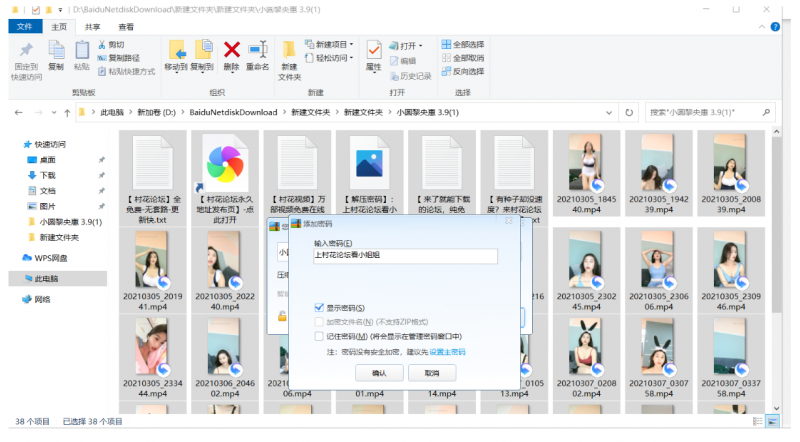Click the Confirm (确认) button in dialog
800x442 pixels.
click(379, 373)
